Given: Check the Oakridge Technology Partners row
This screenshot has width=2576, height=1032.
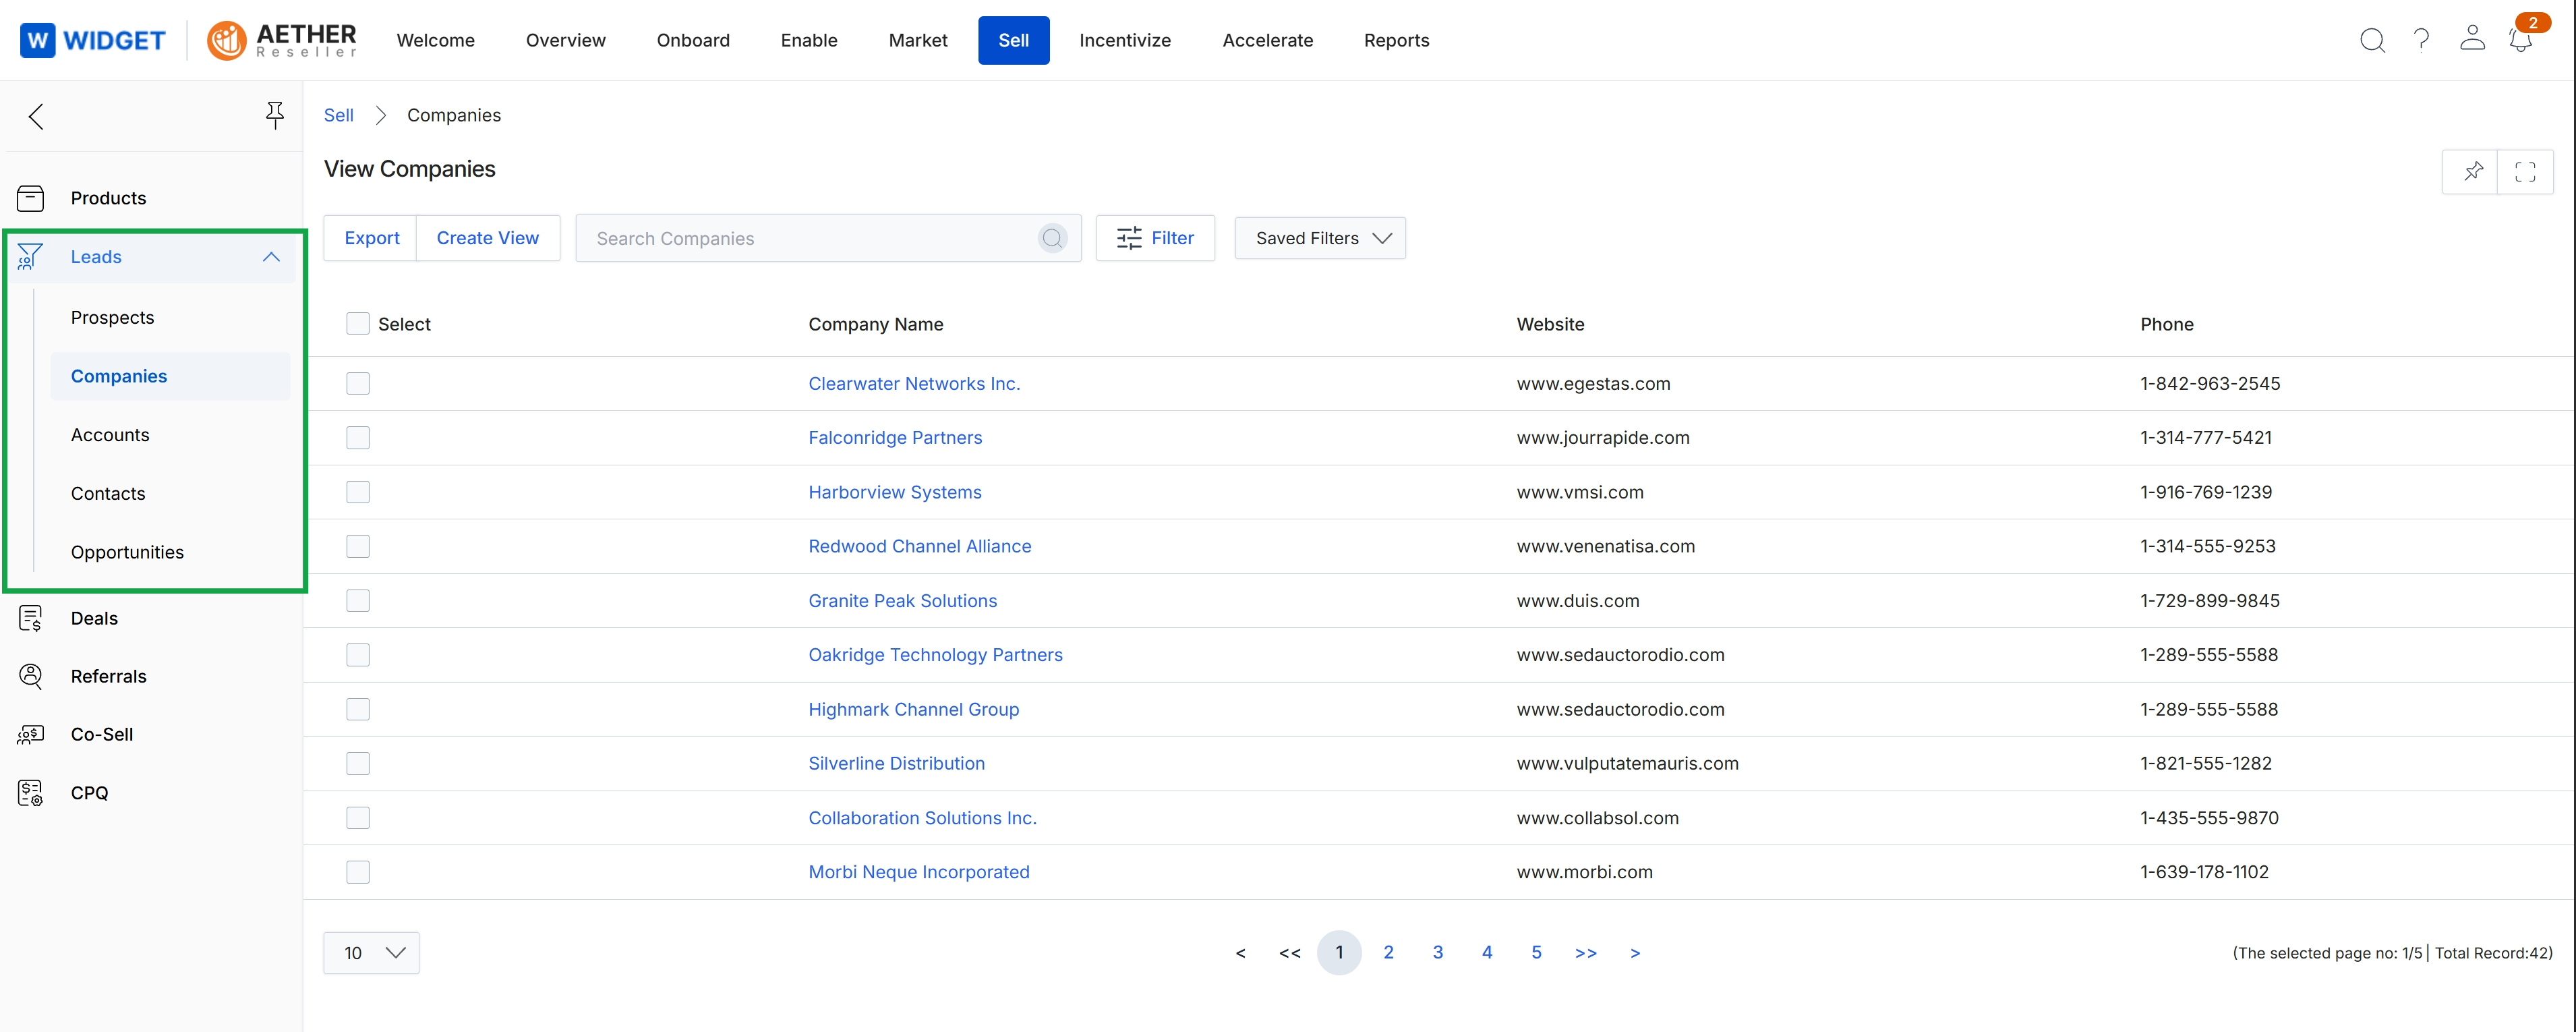Looking at the screenshot, I should point(358,655).
